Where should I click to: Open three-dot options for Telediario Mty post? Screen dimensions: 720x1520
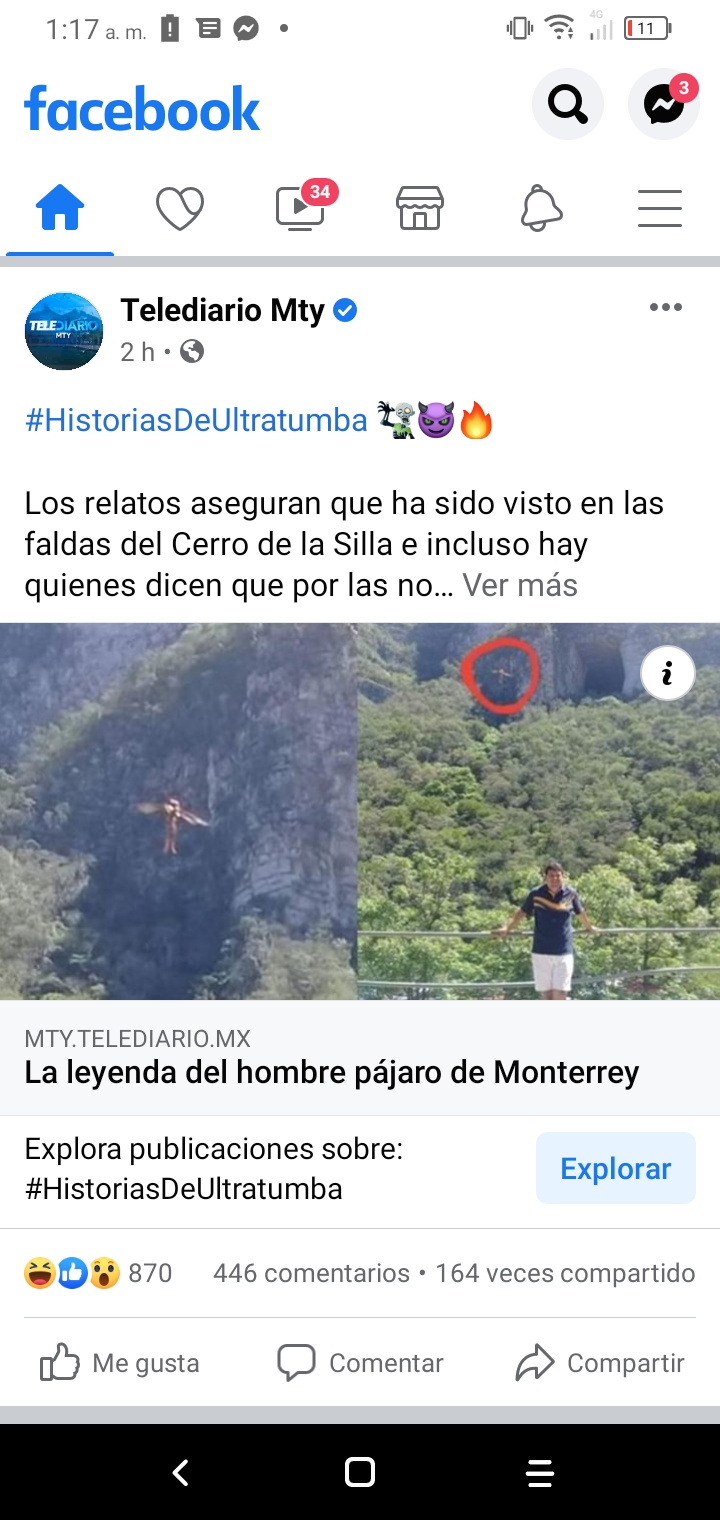tap(666, 307)
